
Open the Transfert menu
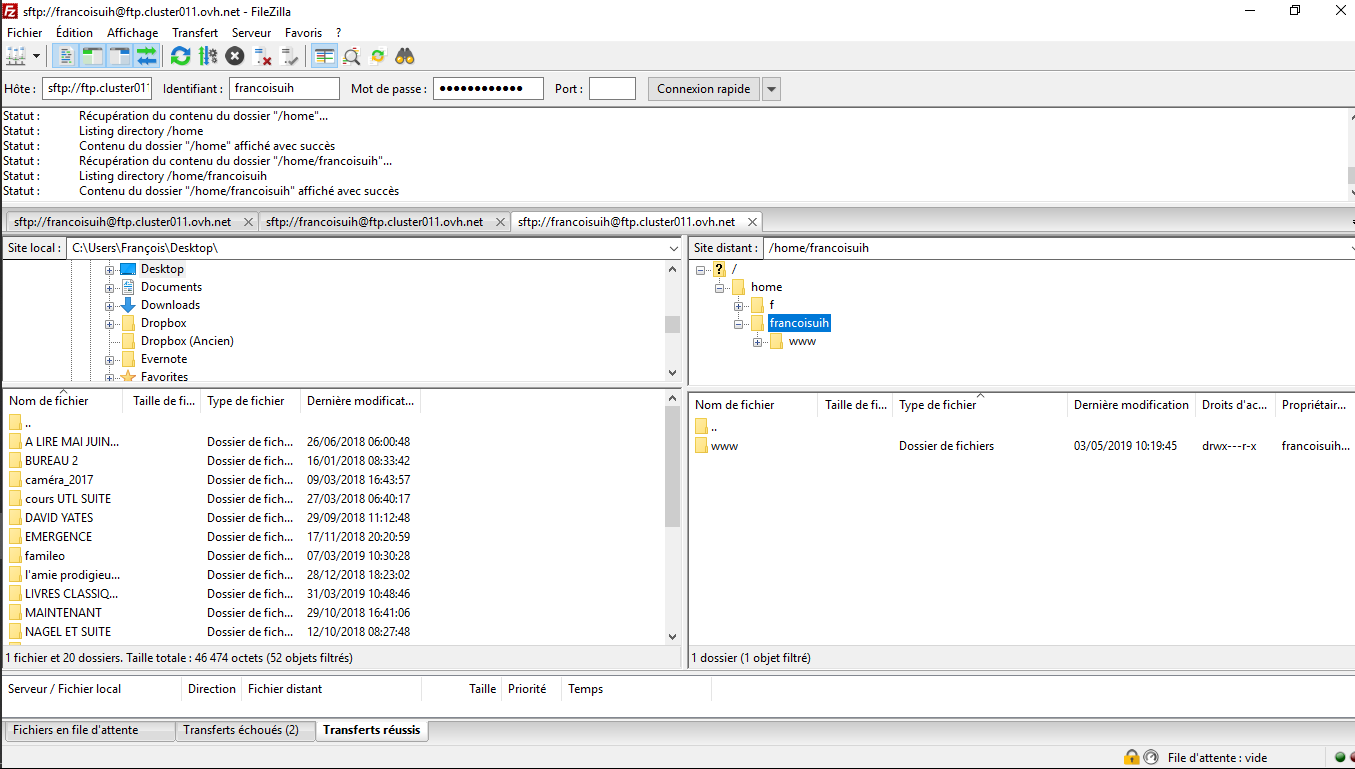pos(194,33)
